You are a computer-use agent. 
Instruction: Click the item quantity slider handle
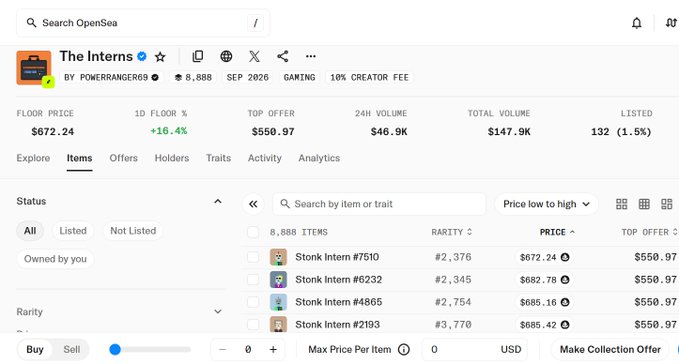[115, 349]
